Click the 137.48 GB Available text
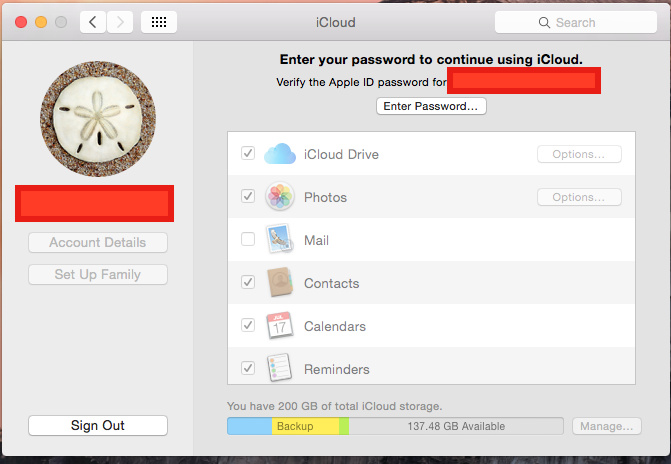 456,426
